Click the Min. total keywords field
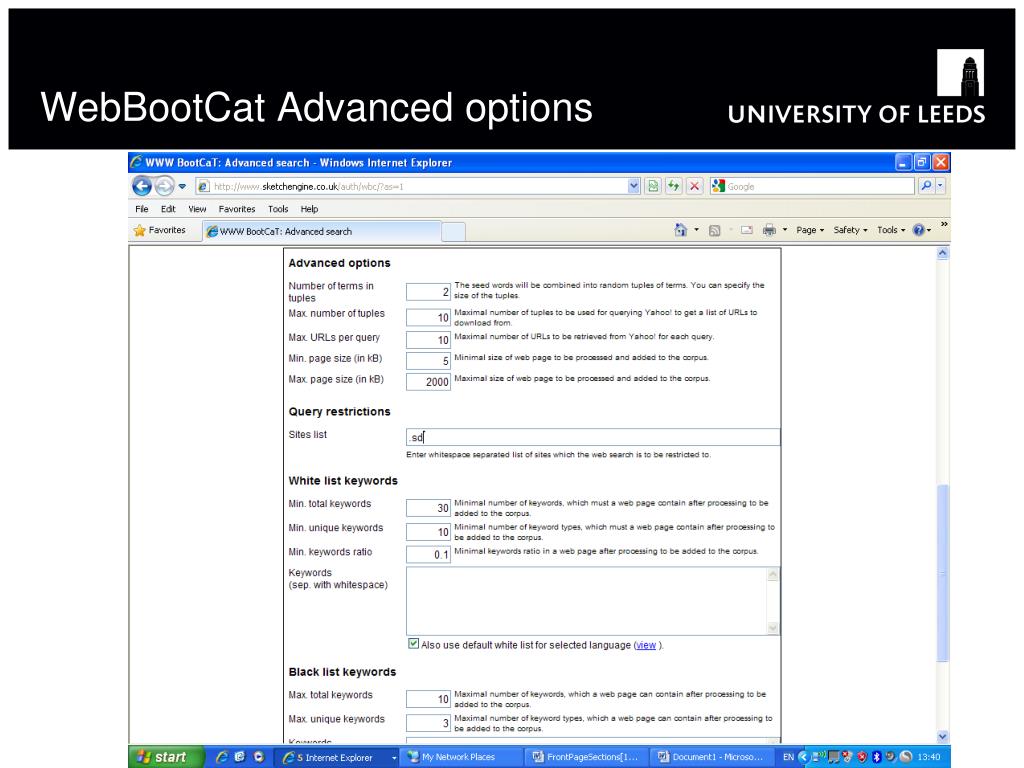Viewport: 1024px width, 768px height. point(428,507)
